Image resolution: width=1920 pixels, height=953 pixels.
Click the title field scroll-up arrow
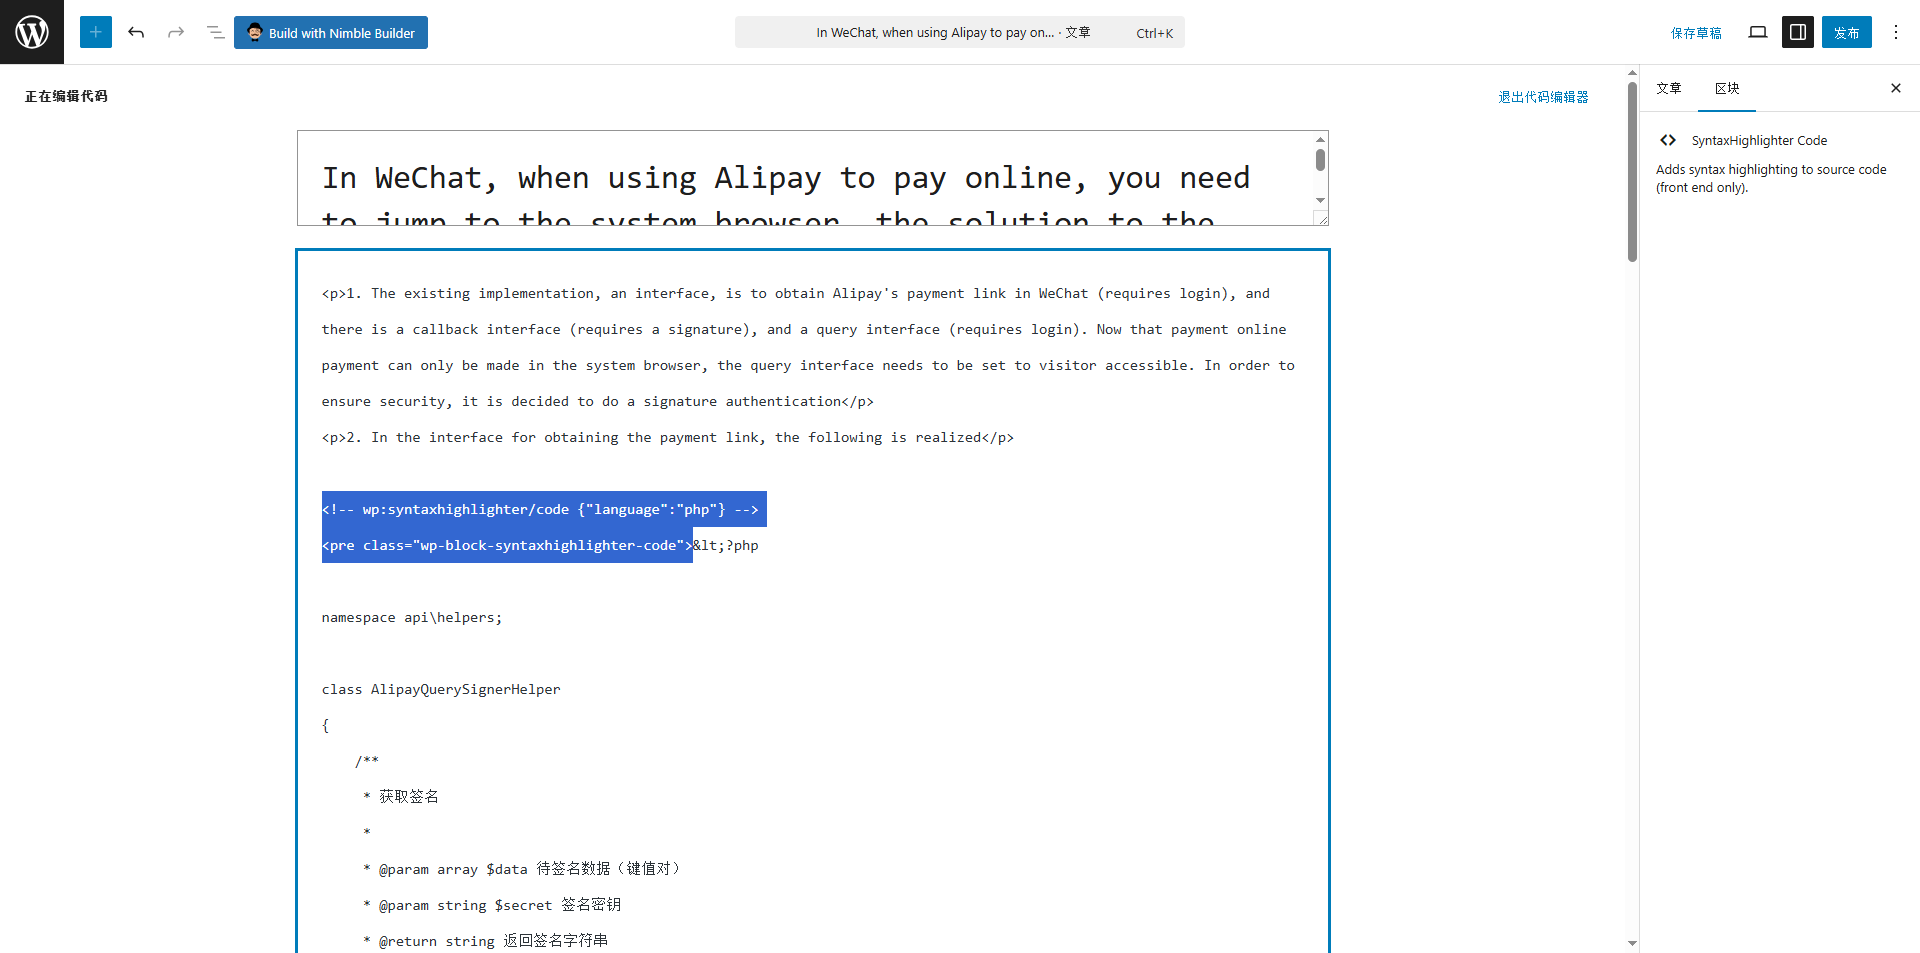click(1320, 139)
